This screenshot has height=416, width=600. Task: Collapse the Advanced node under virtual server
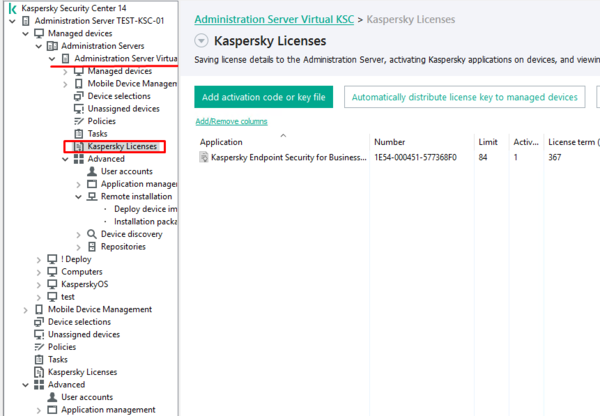(65, 159)
